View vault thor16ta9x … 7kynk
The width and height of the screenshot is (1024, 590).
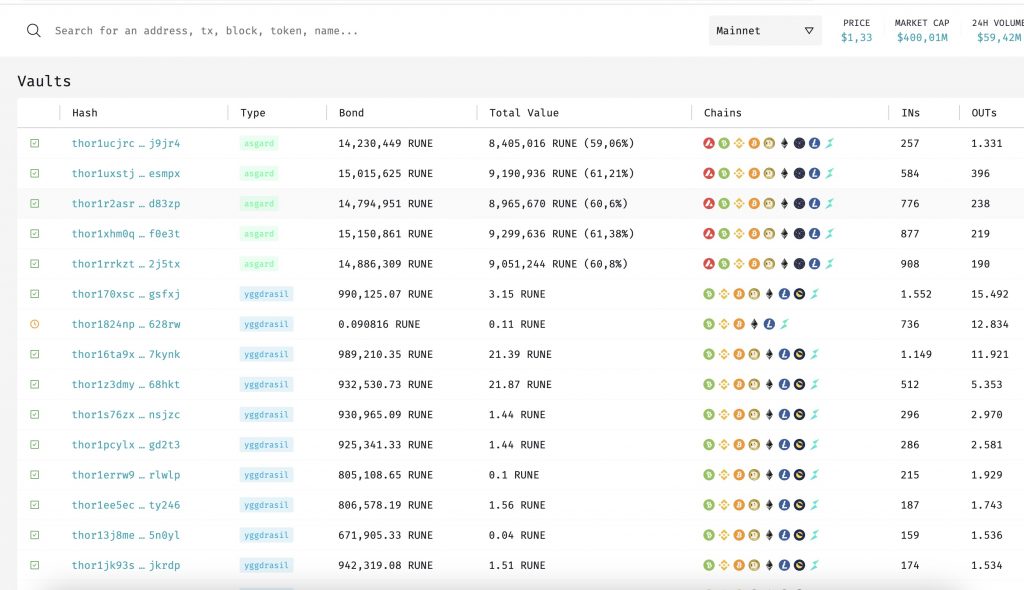[126, 354]
